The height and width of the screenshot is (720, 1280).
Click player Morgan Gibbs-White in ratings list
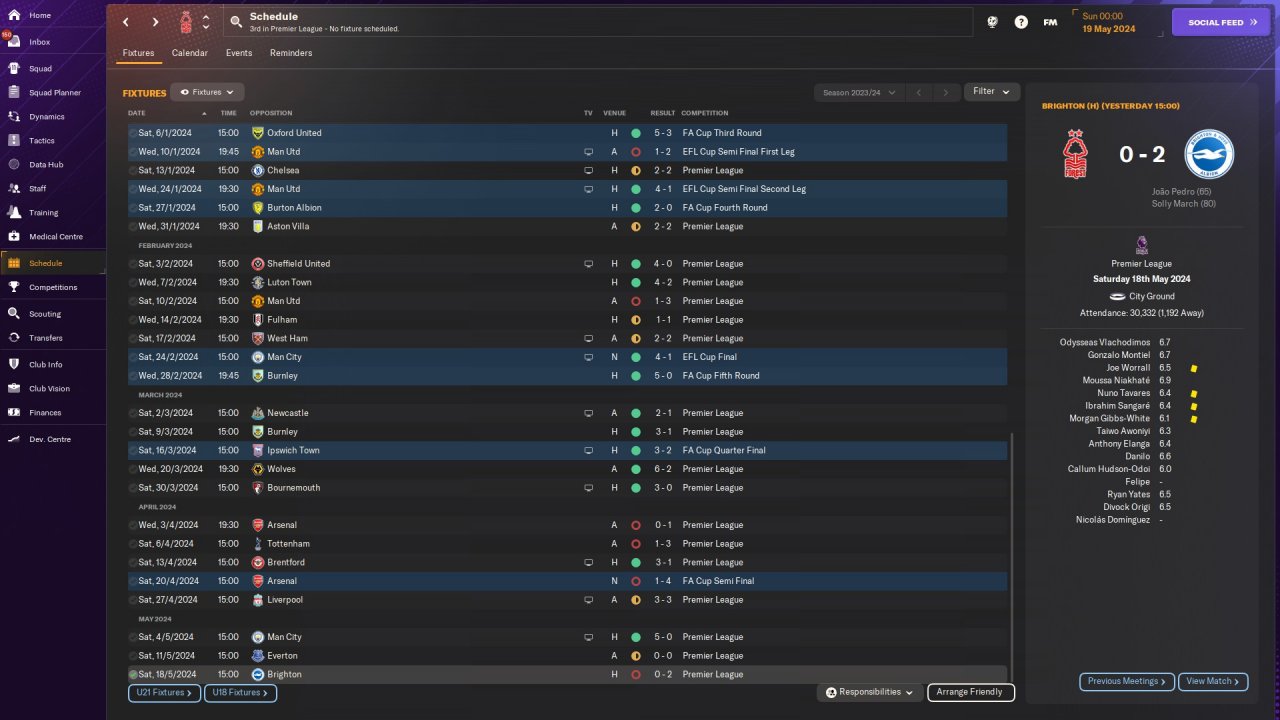(x=1110, y=418)
